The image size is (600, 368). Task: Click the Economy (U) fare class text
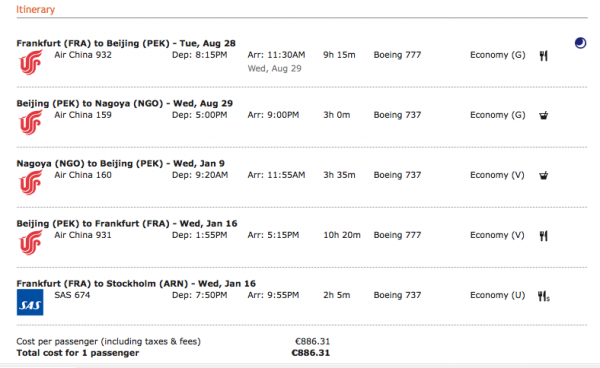pos(497,295)
